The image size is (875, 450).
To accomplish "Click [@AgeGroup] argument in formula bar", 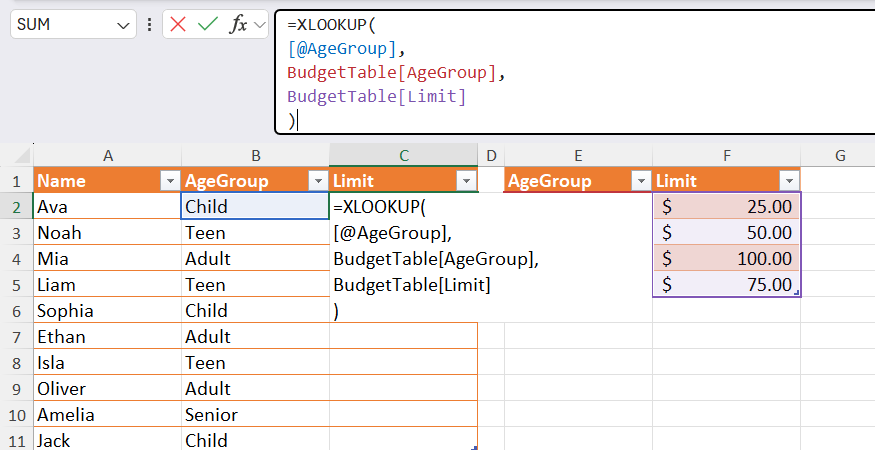I will pos(342,49).
